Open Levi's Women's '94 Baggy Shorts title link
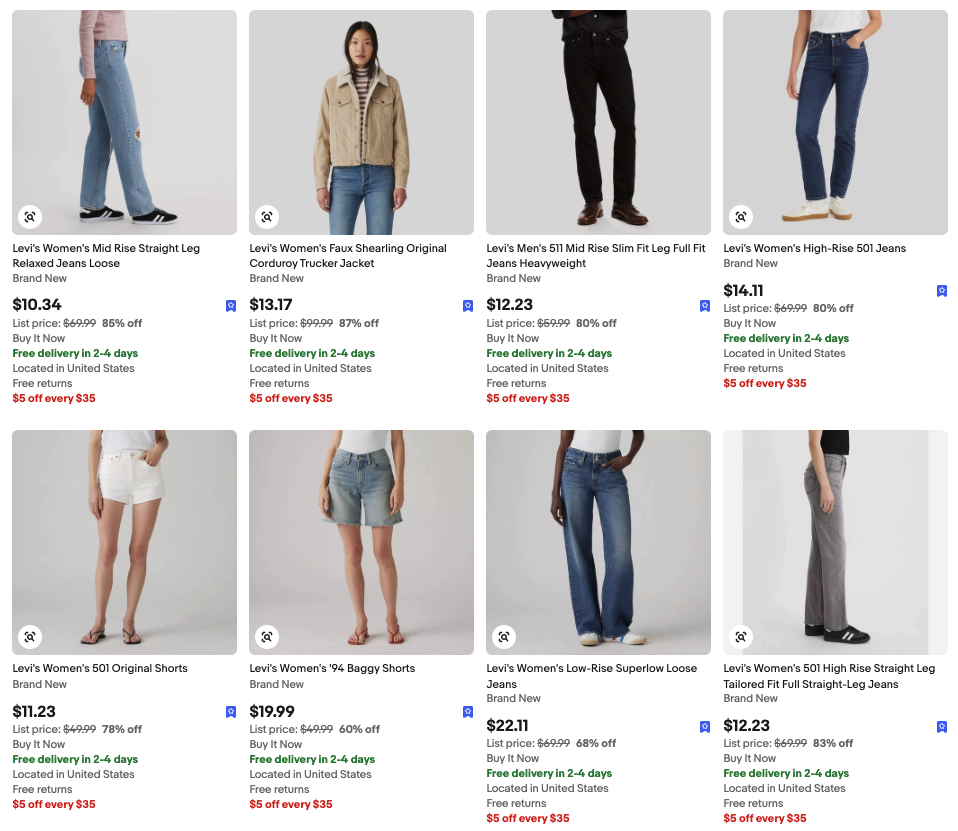 tap(332, 668)
